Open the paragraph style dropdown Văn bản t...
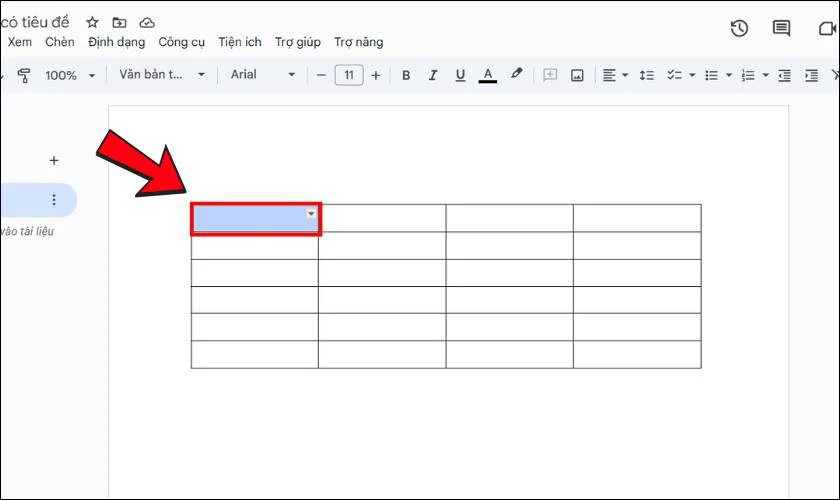 pos(162,74)
